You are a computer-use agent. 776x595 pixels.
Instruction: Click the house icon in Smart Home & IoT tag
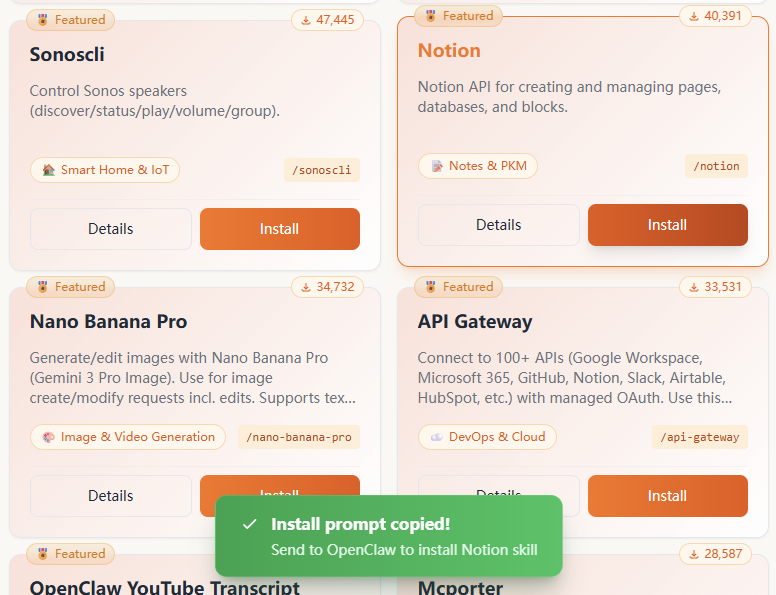pyautogui.click(x=48, y=170)
